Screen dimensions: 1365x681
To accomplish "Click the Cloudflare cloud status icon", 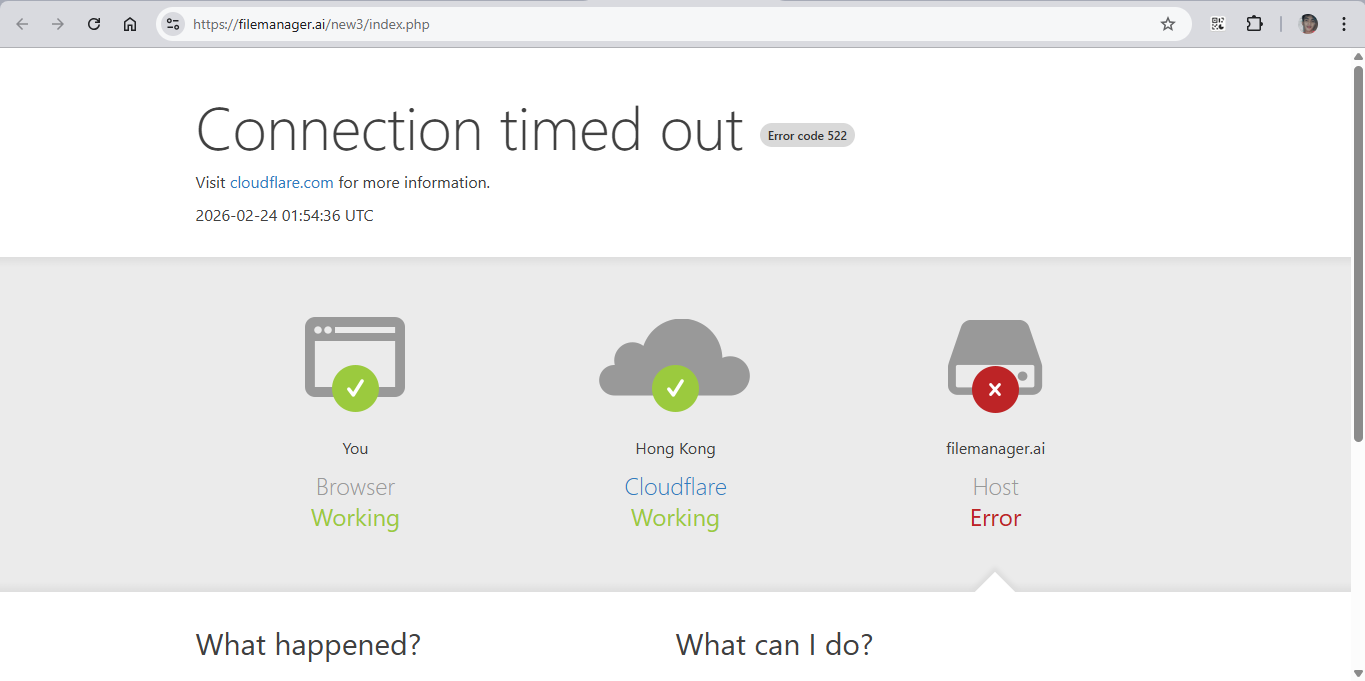I will click(x=675, y=358).
